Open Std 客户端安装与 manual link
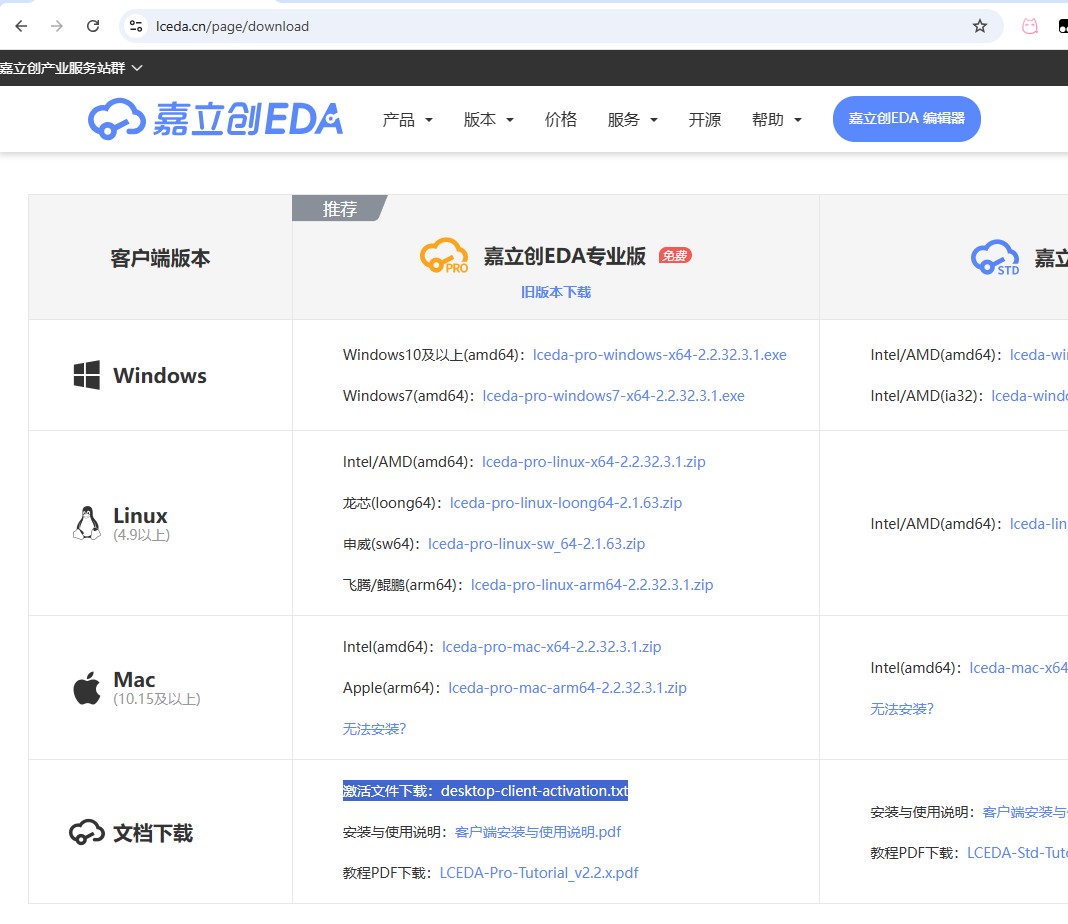 click(1024, 812)
